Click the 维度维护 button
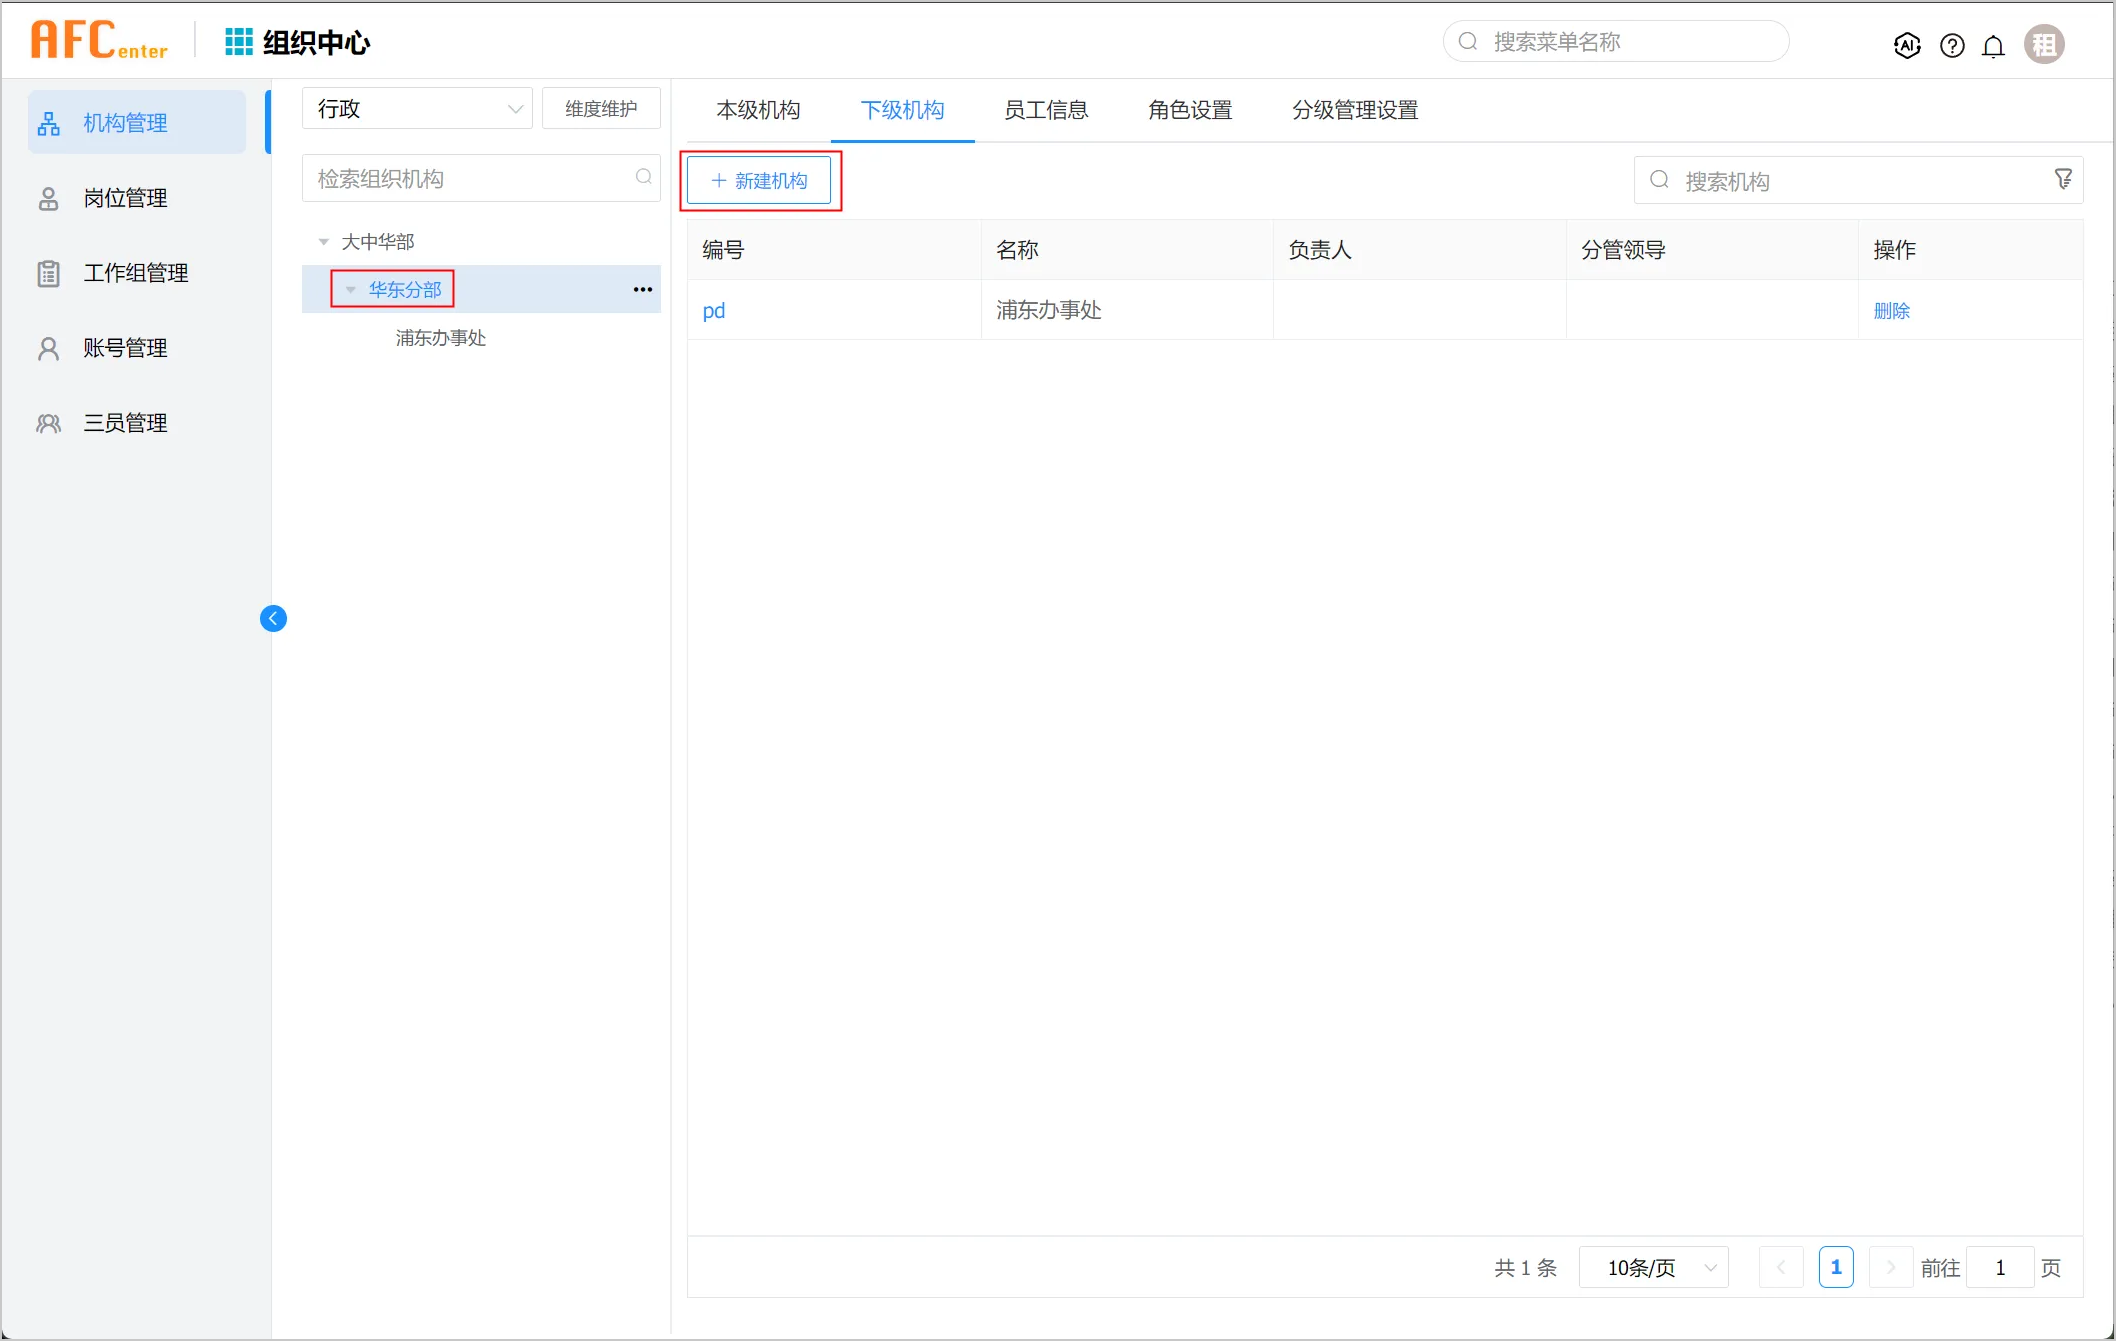The width and height of the screenshot is (2116, 1341). [x=601, y=109]
